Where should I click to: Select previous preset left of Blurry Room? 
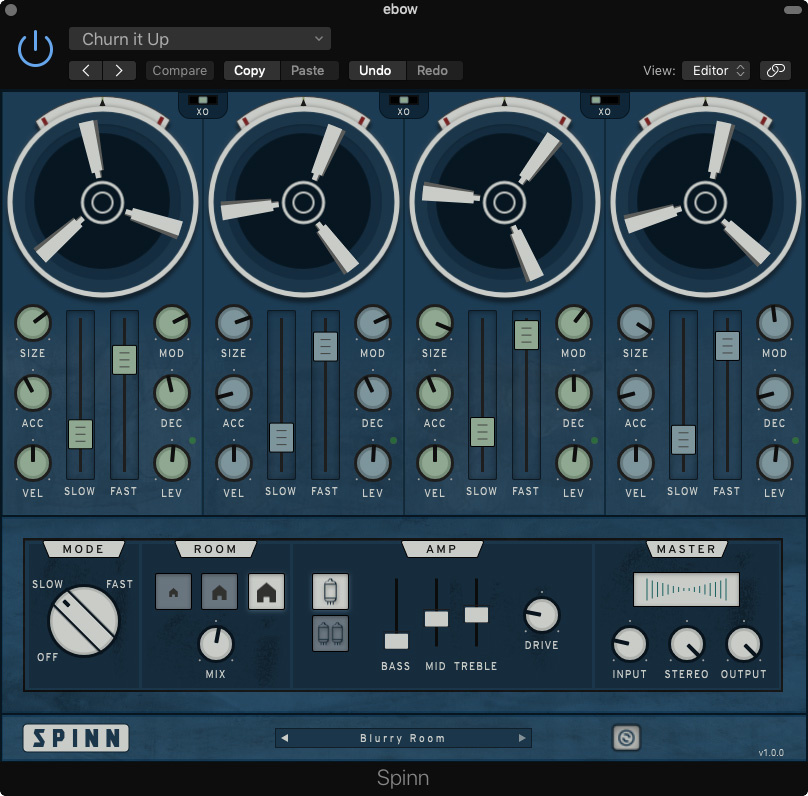pos(284,738)
